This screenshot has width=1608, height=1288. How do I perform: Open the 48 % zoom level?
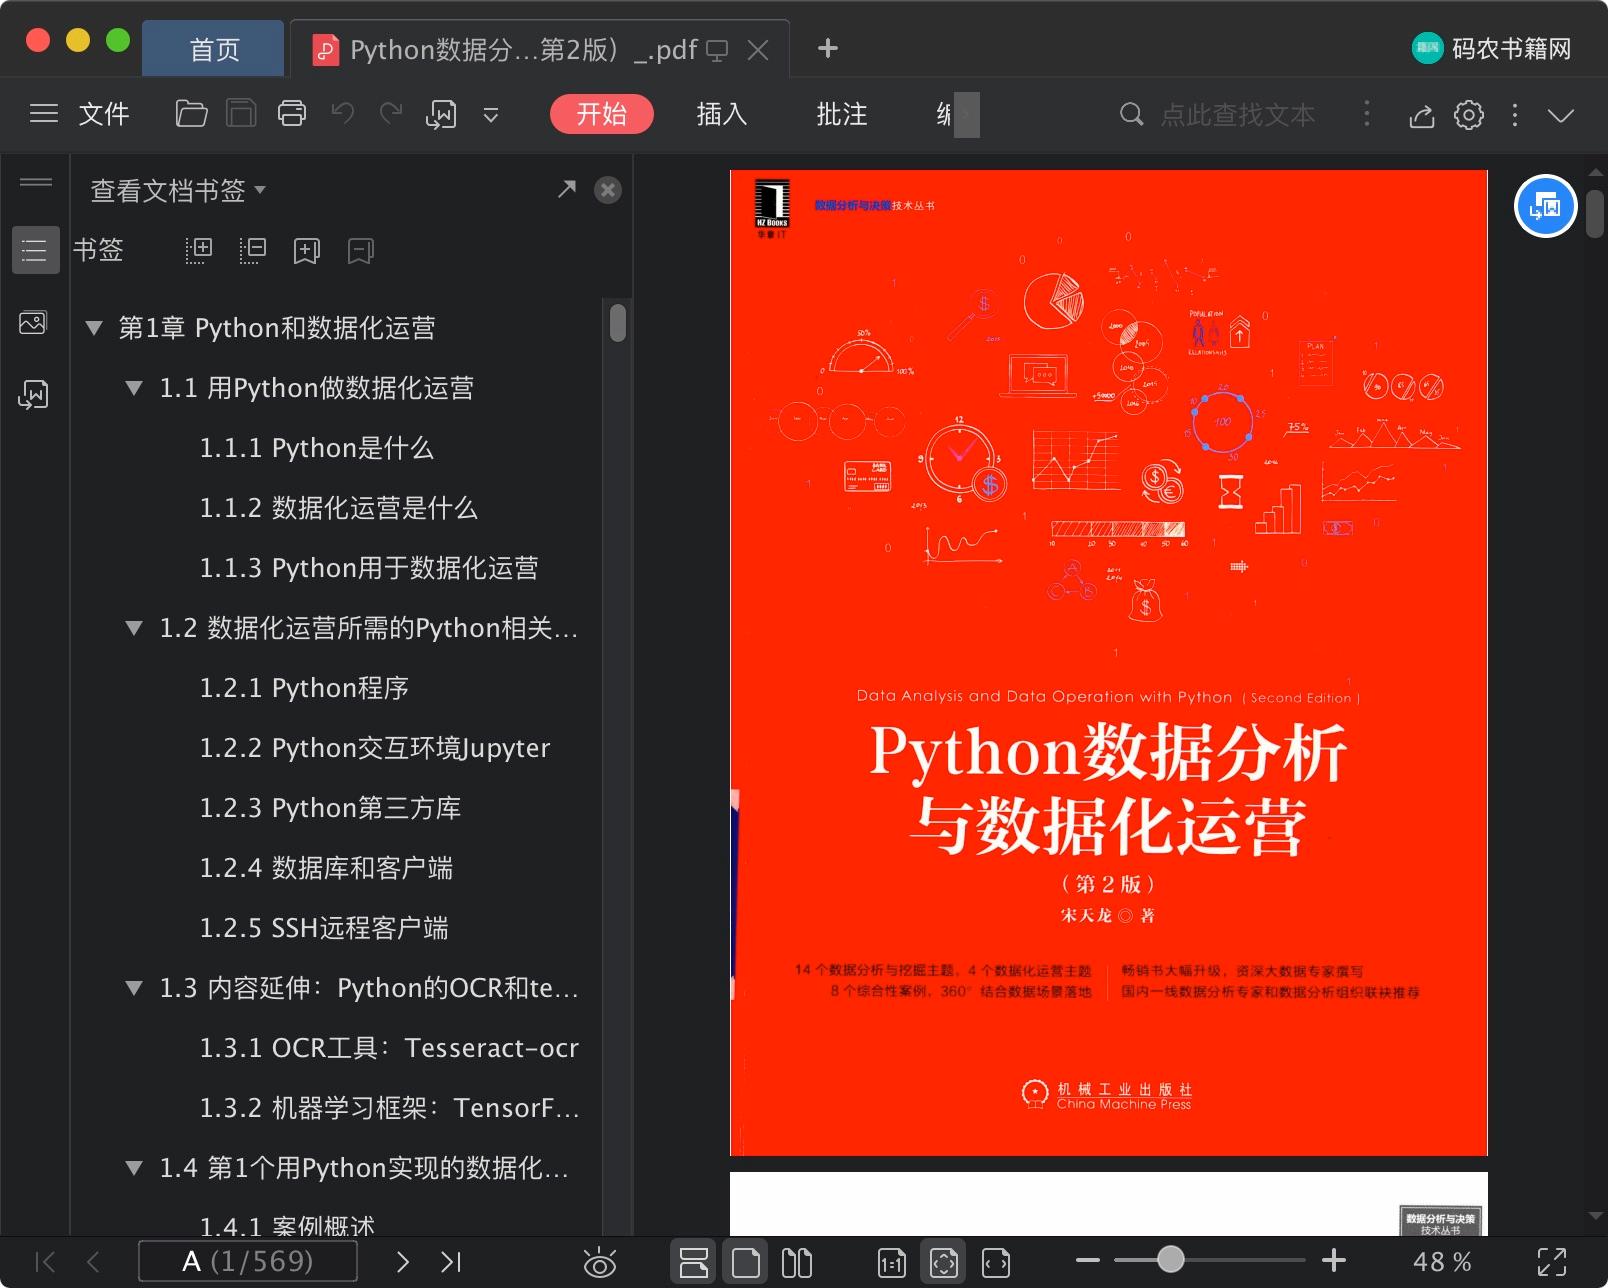pyautogui.click(x=1441, y=1262)
